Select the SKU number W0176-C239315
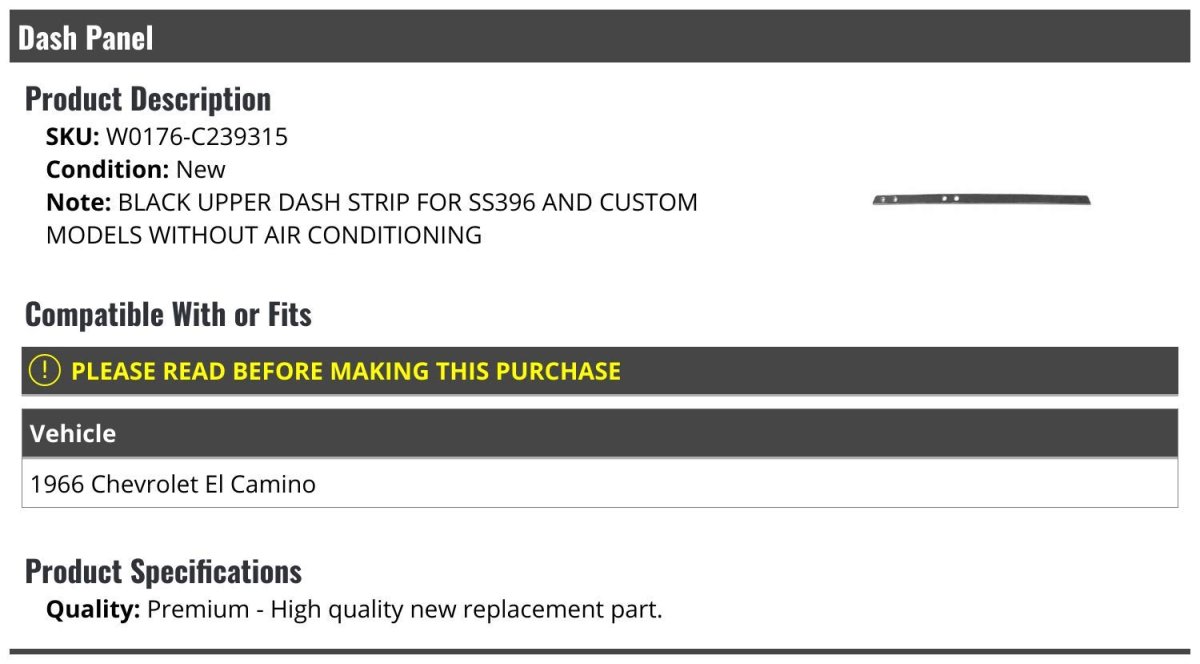The height and width of the screenshot is (664, 1200). [x=197, y=137]
